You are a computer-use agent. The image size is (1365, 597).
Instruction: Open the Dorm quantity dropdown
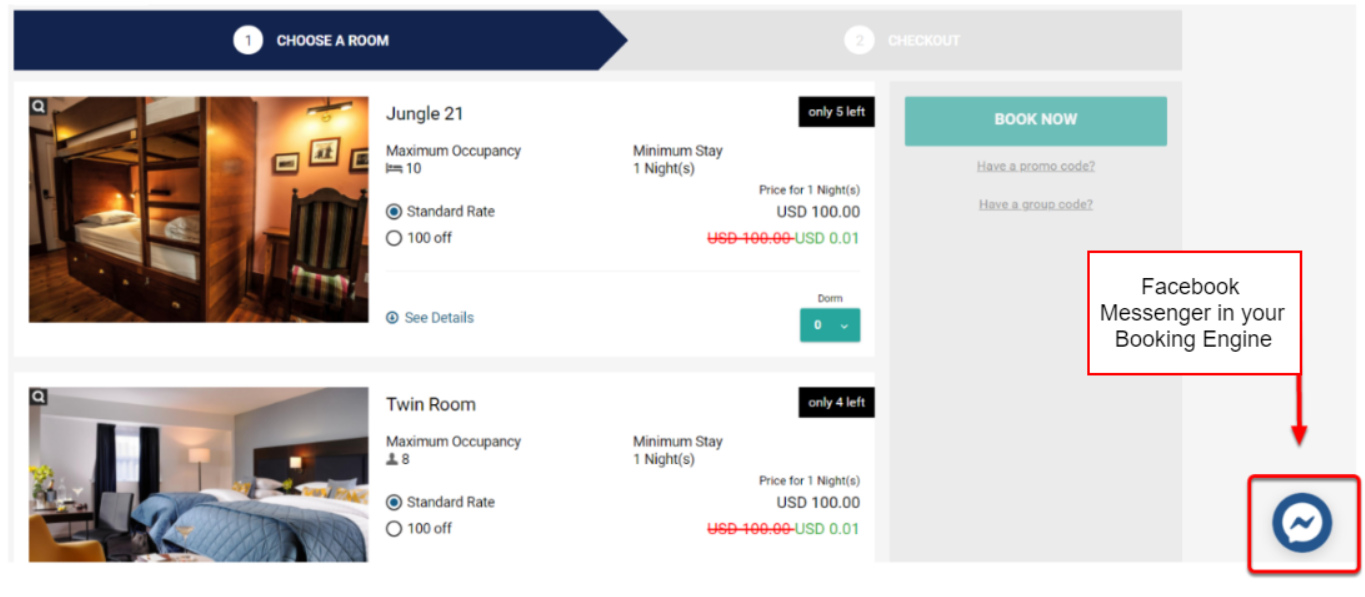point(829,325)
